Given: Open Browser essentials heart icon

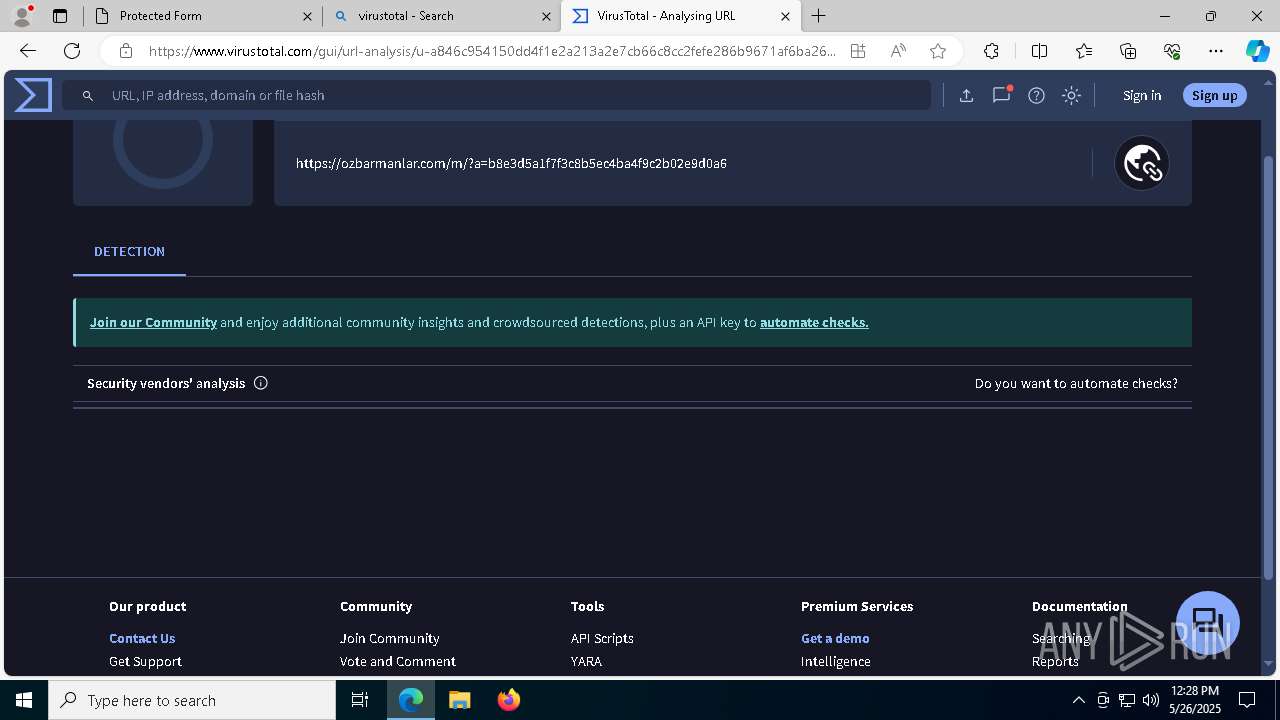Looking at the screenshot, I should (1172, 51).
